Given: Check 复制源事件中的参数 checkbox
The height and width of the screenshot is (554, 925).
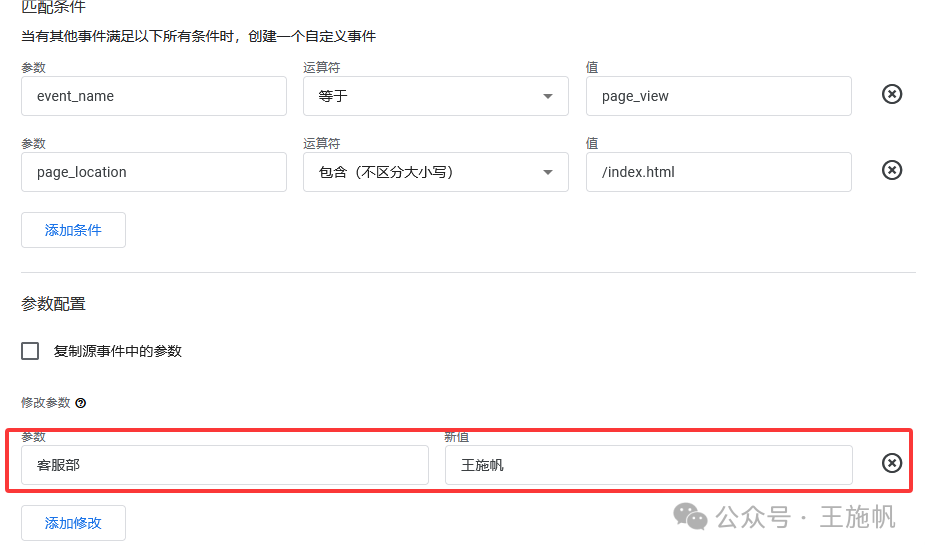Looking at the screenshot, I should [x=30, y=351].
